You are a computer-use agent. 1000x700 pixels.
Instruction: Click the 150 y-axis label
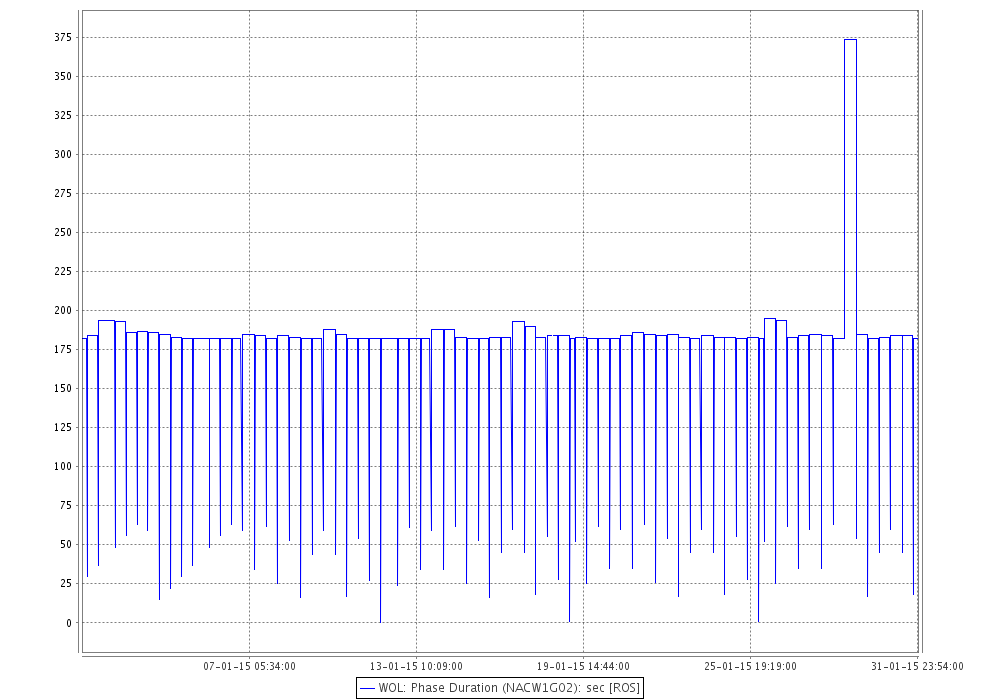(x=63, y=388)
